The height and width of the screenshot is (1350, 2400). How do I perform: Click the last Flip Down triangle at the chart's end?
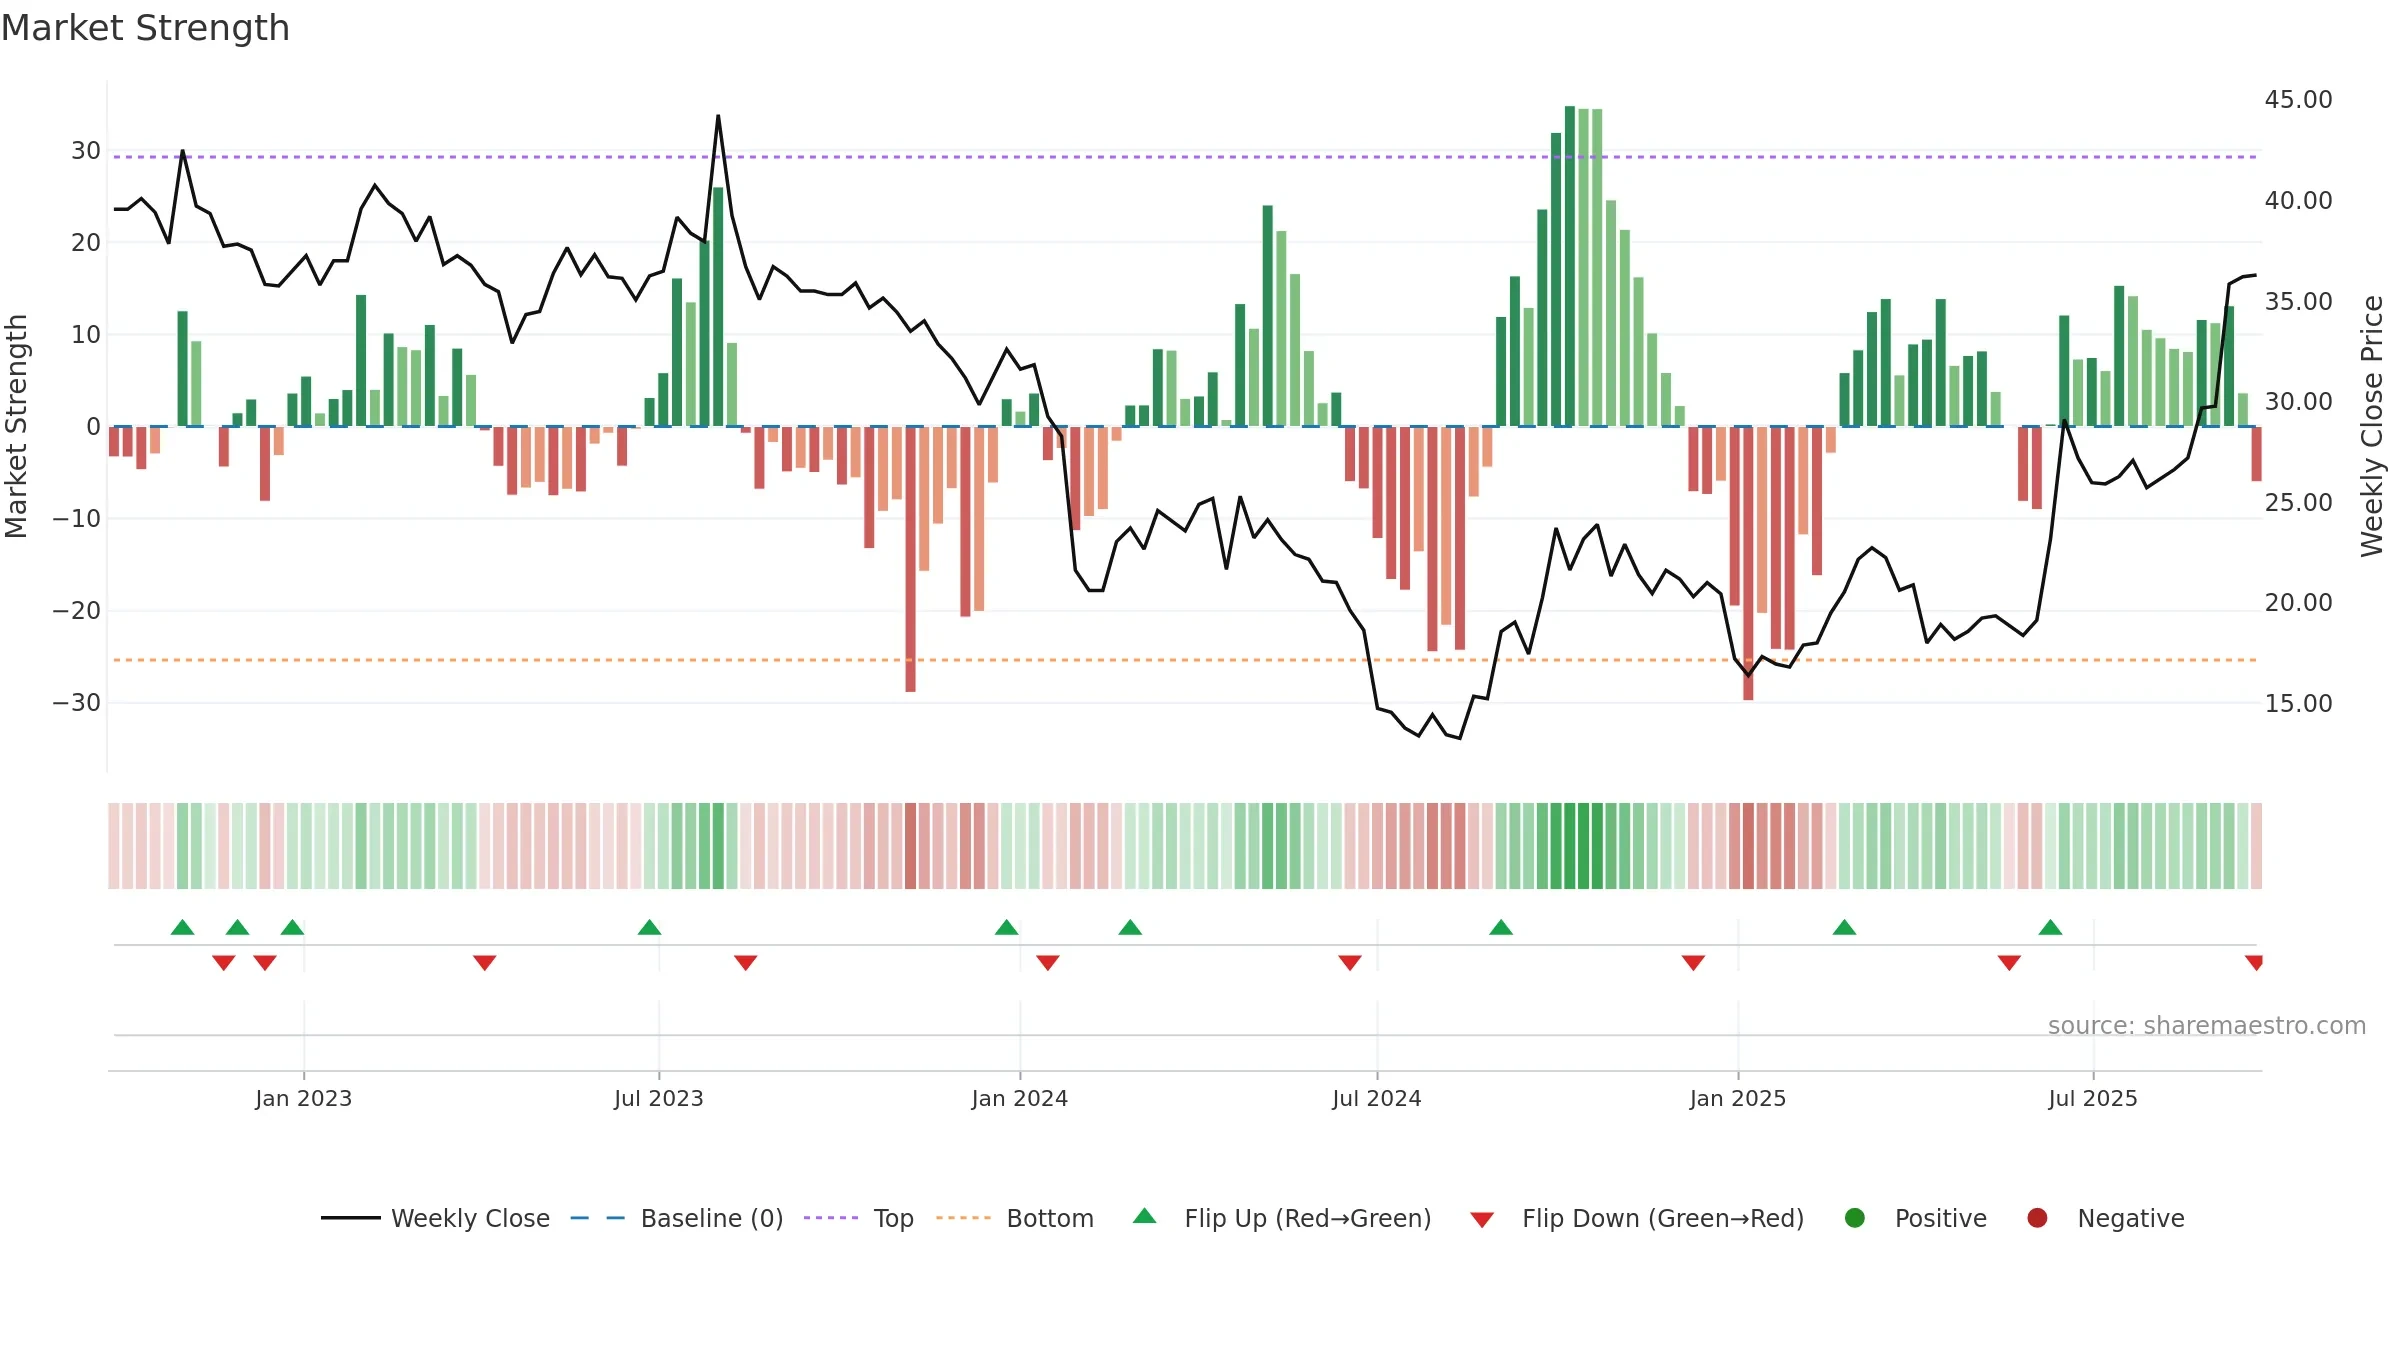(2254, 963)
